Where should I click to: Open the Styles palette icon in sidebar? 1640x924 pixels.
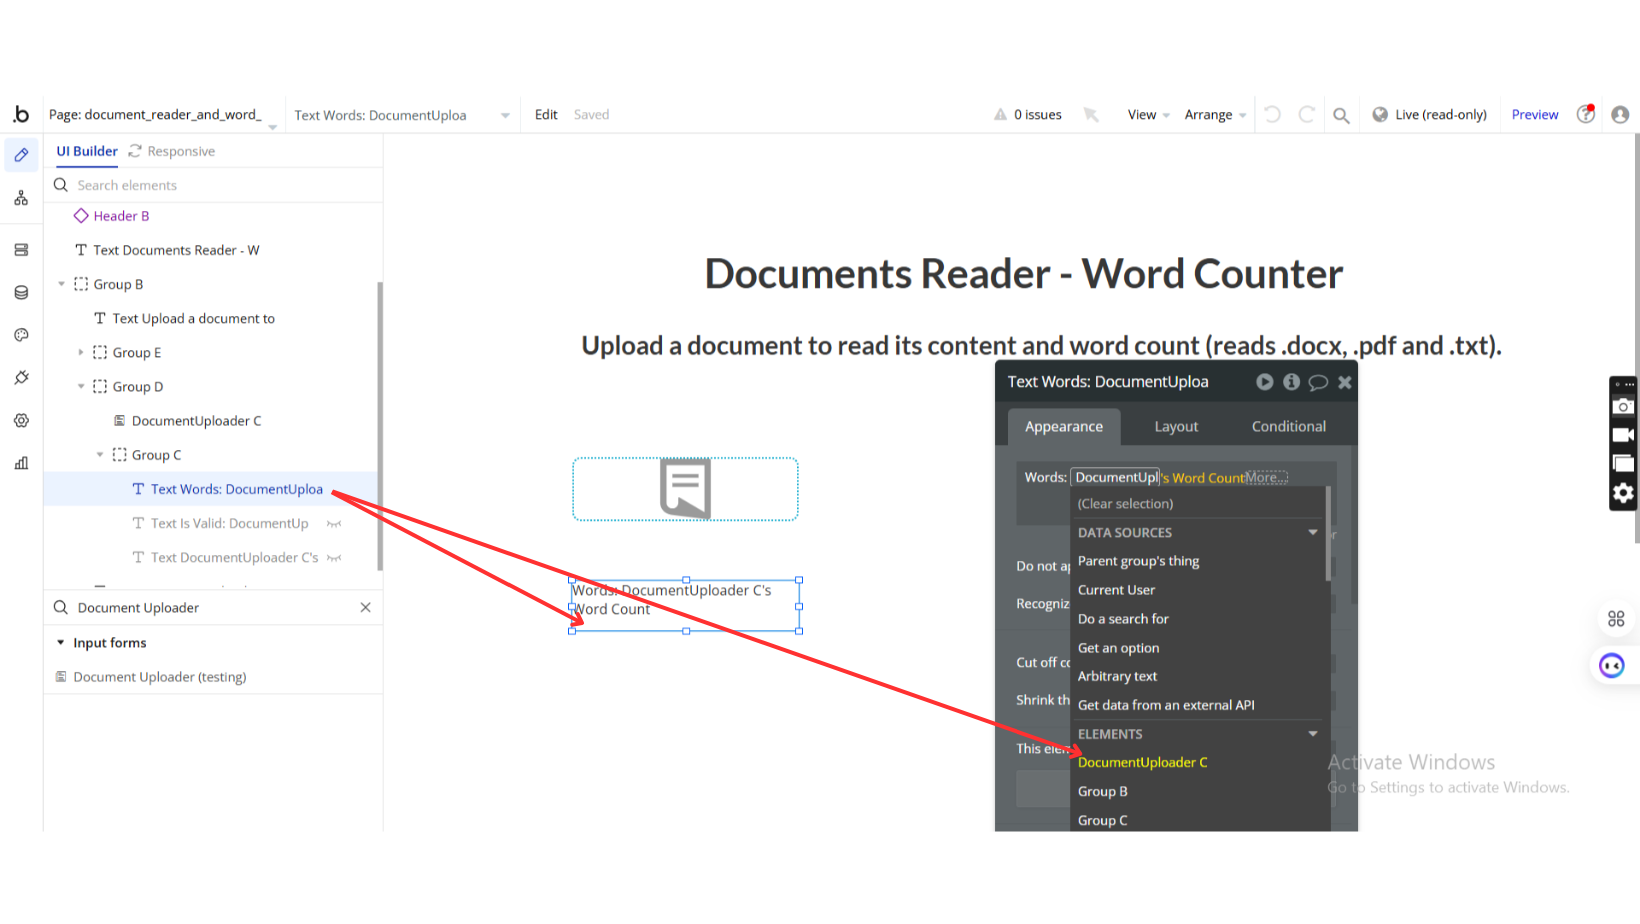21,335
